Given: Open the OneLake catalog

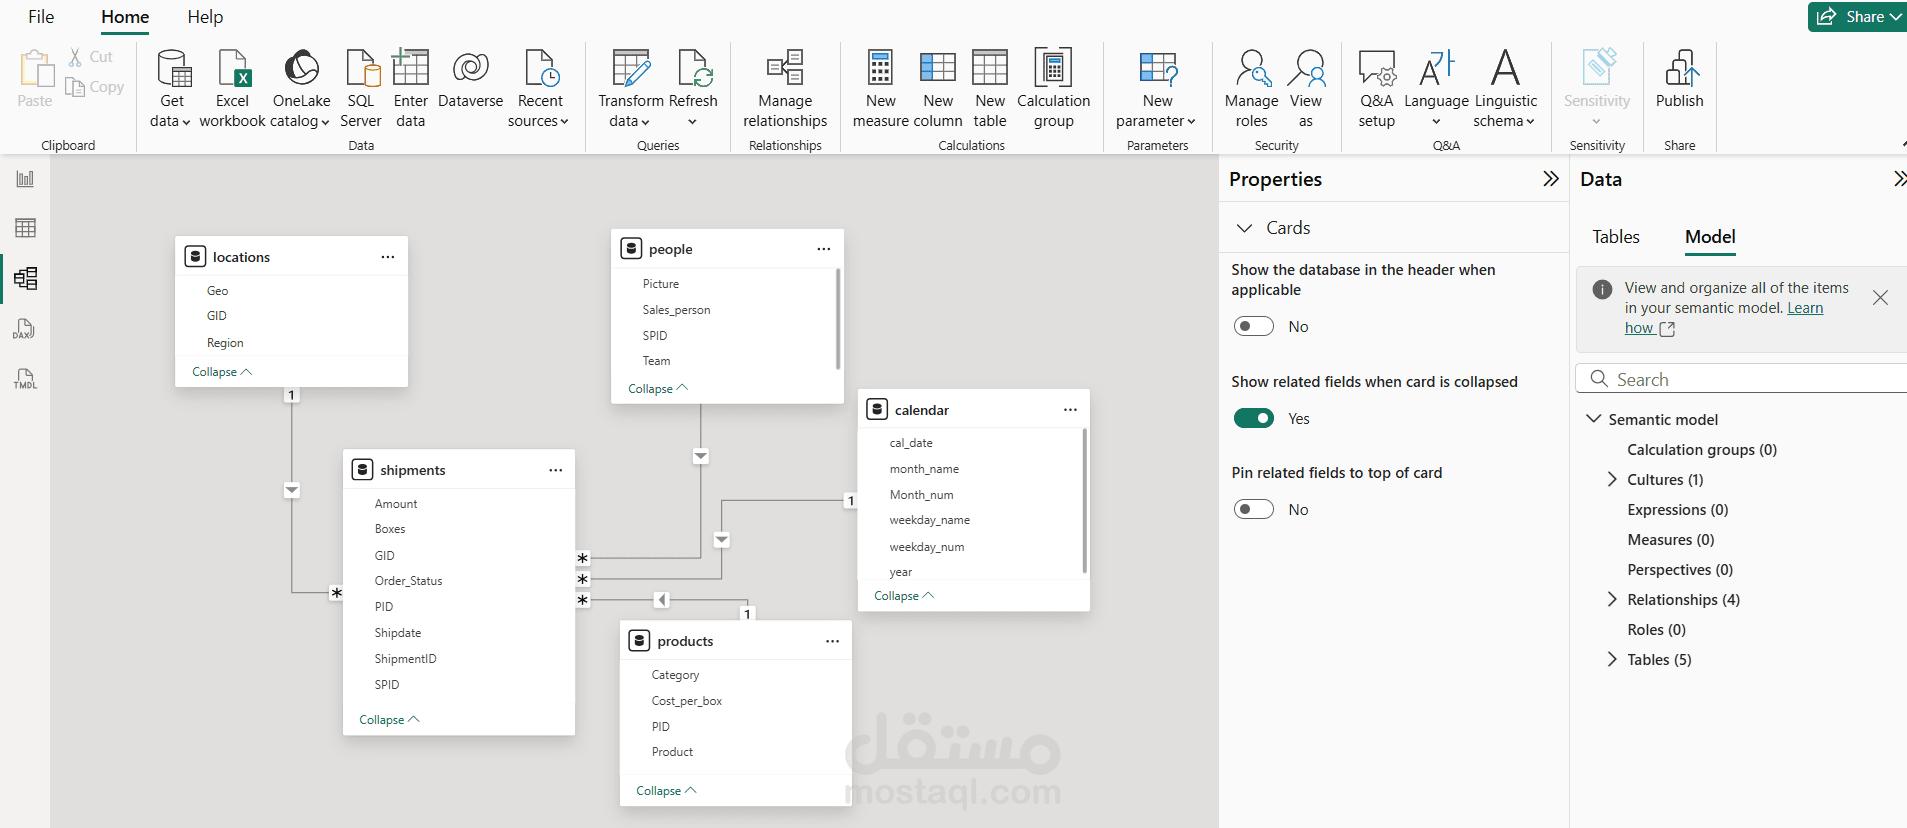Looking at the screenshot, I should pos(301,89).
